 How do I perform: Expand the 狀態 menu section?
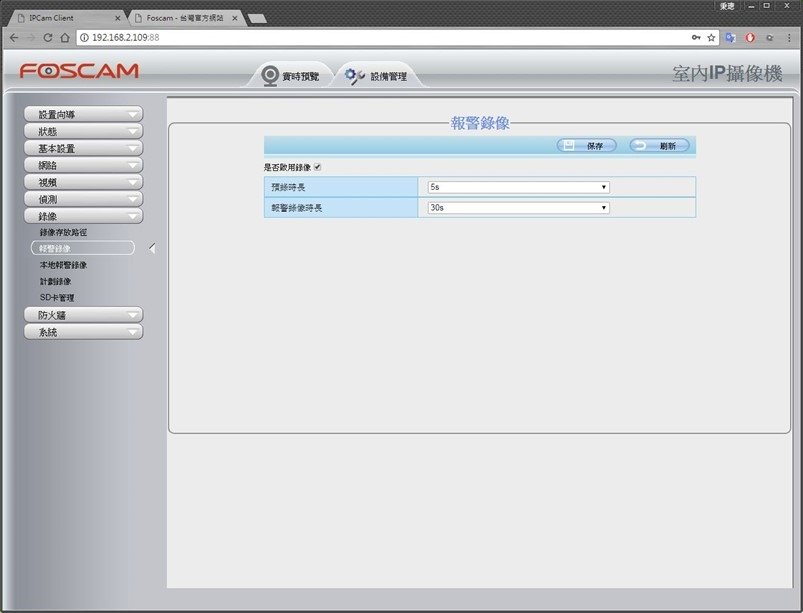click(83, 131)
